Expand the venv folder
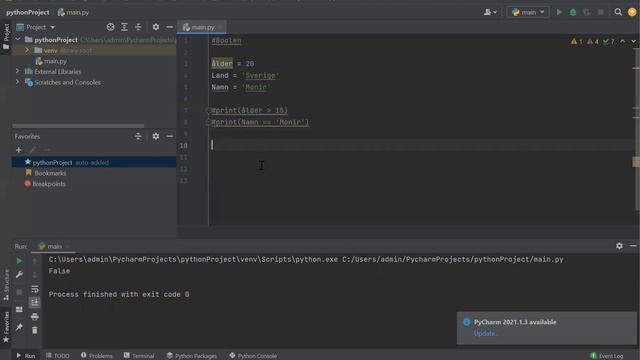 [x=27, y=50]
